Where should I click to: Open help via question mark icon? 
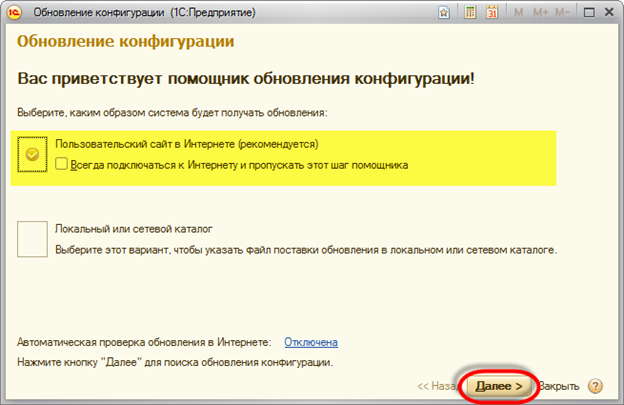click(595, 386)
